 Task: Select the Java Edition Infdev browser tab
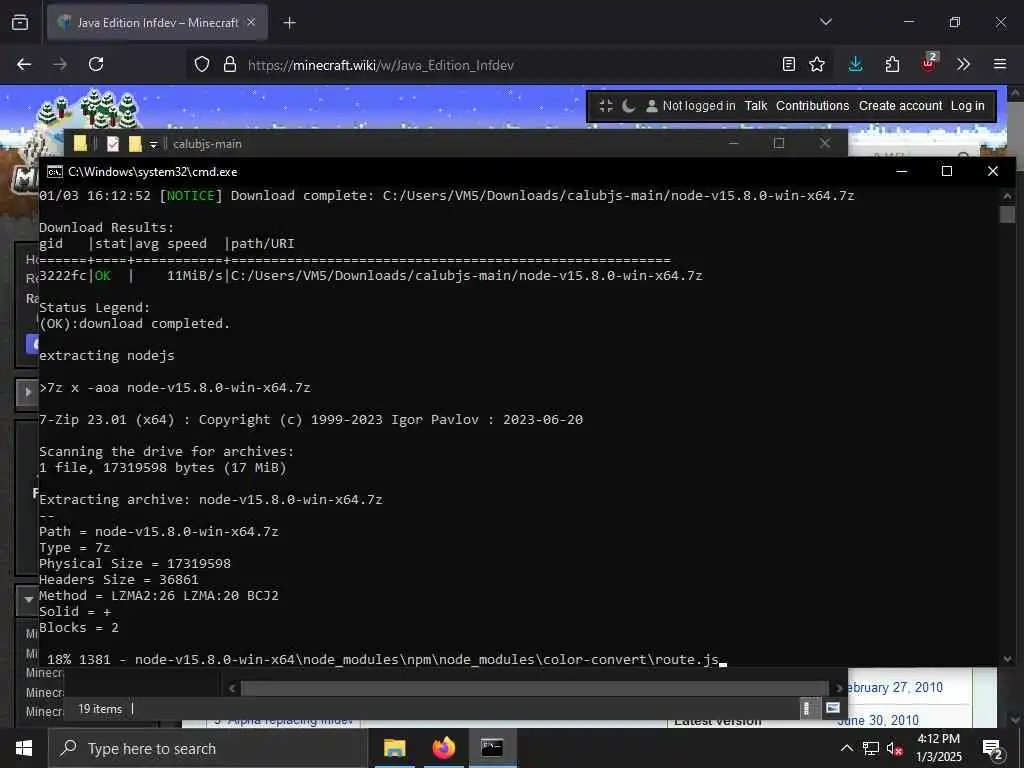[x=157, y=23]
